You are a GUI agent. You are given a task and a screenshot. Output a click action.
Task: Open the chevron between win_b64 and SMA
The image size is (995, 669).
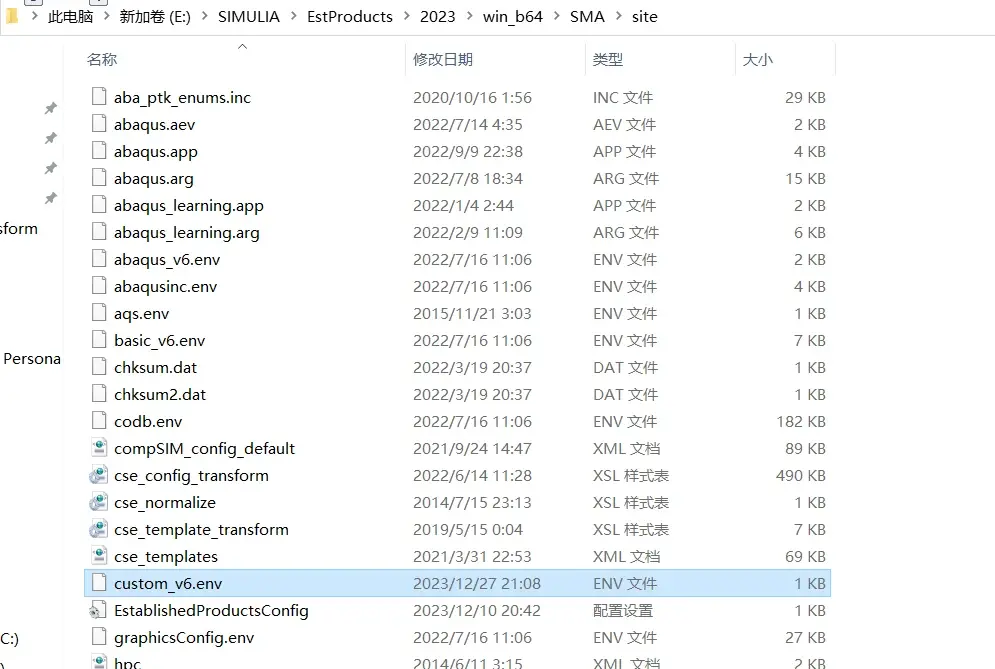point(557,17)
